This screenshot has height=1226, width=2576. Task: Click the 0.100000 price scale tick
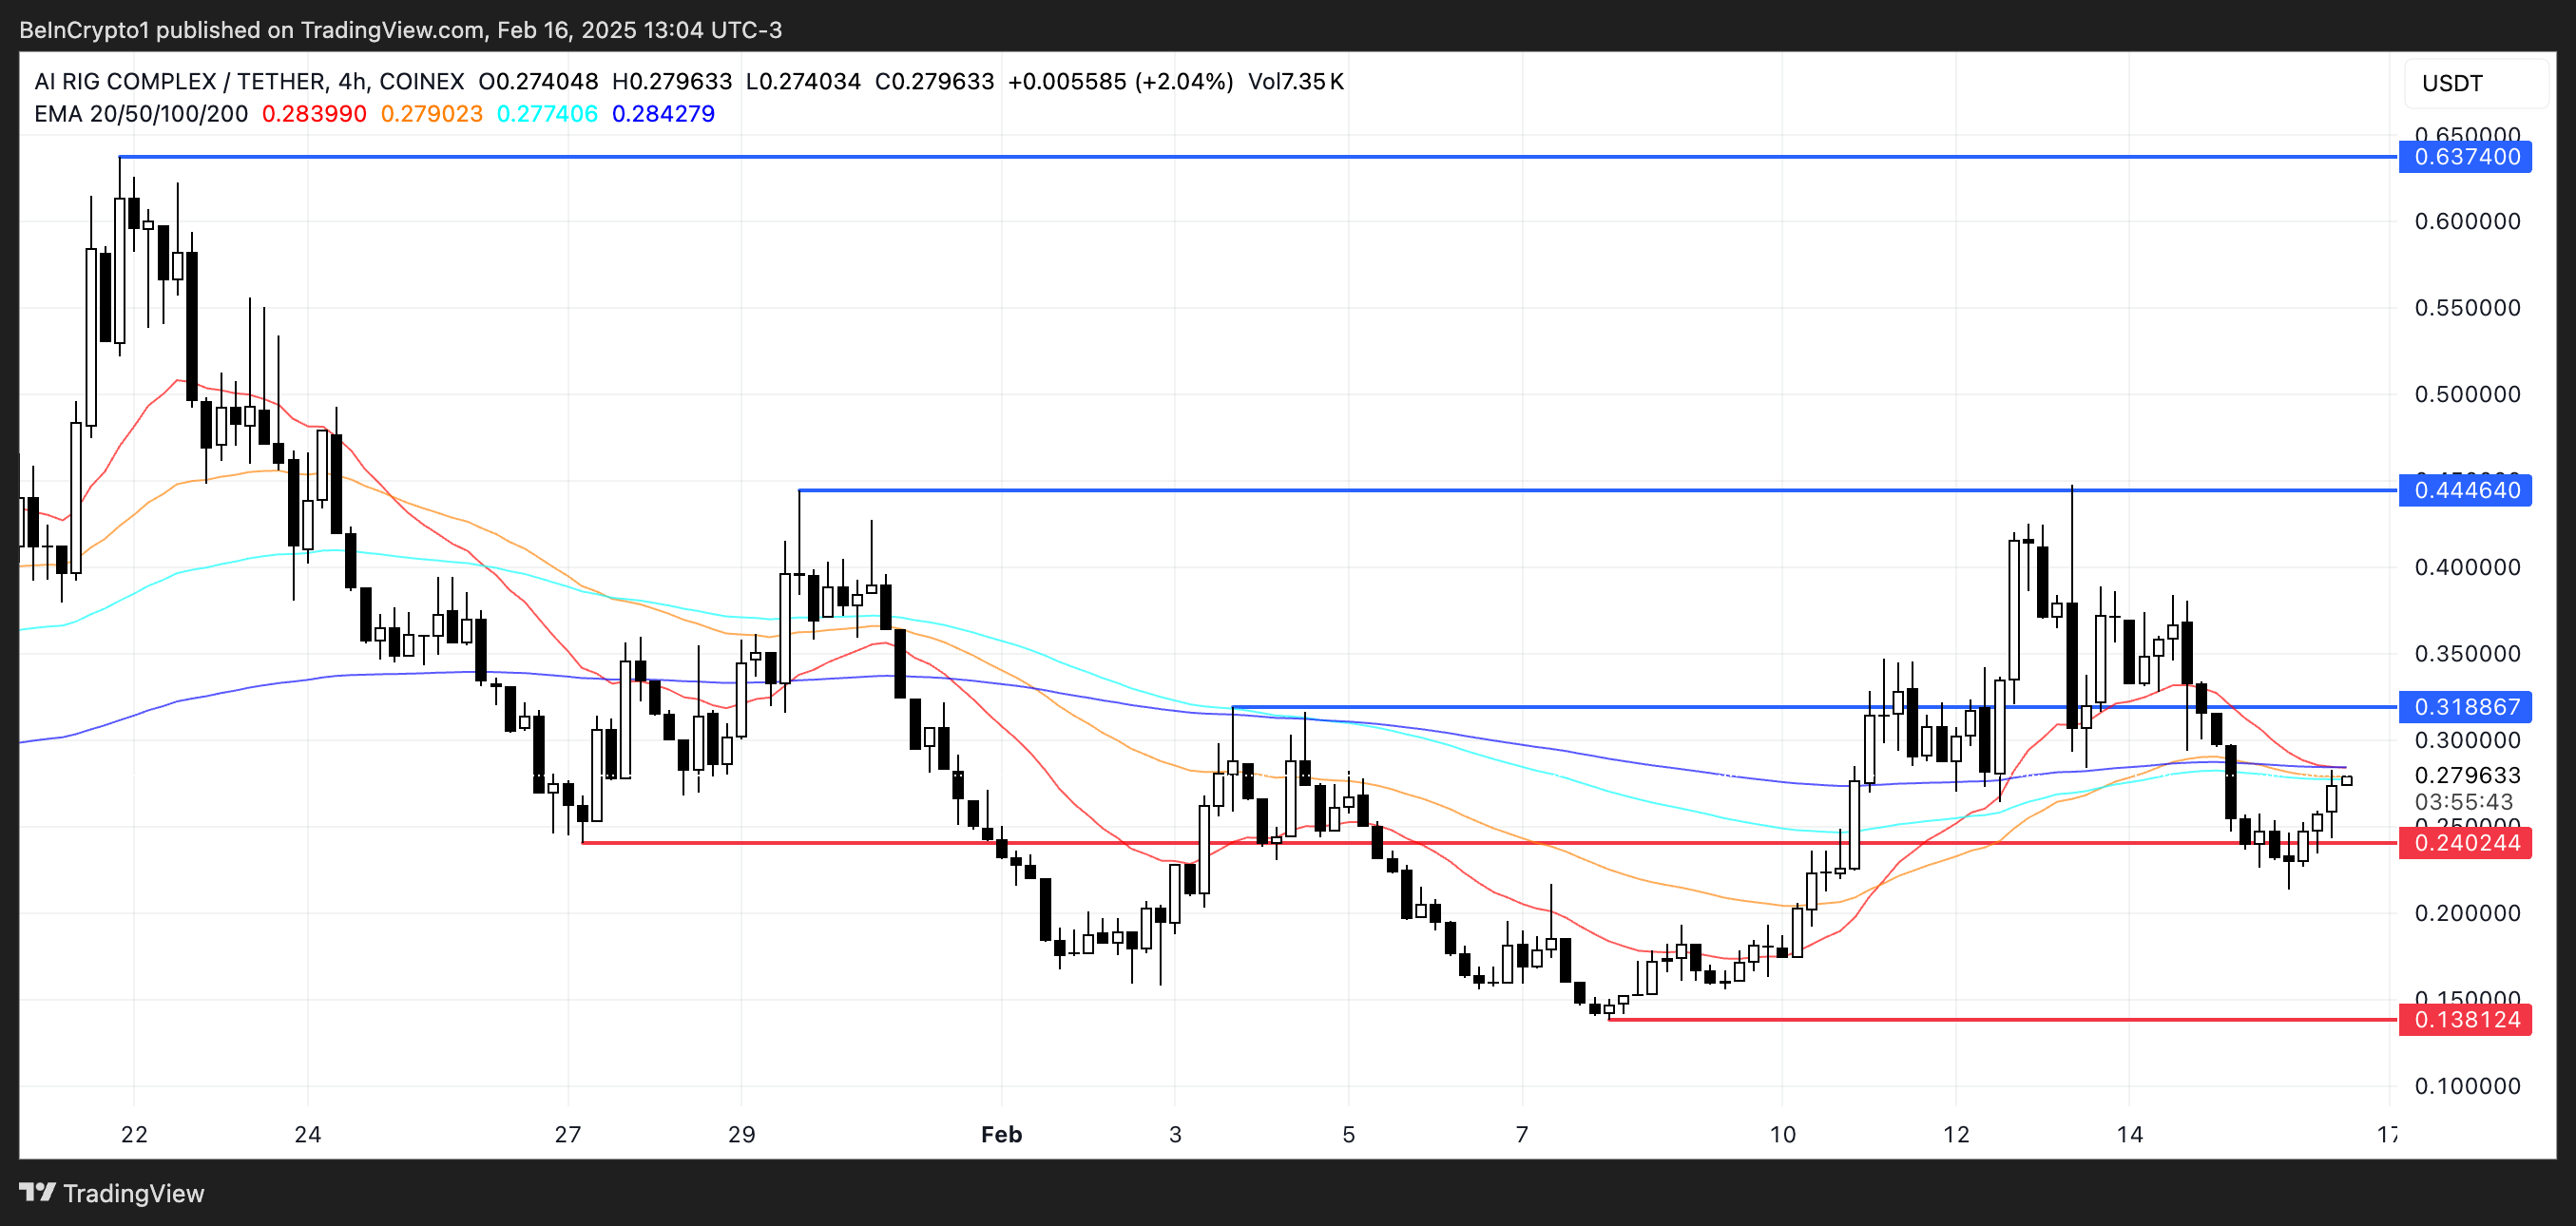pyautogui.click(x=2467, y=1086)
